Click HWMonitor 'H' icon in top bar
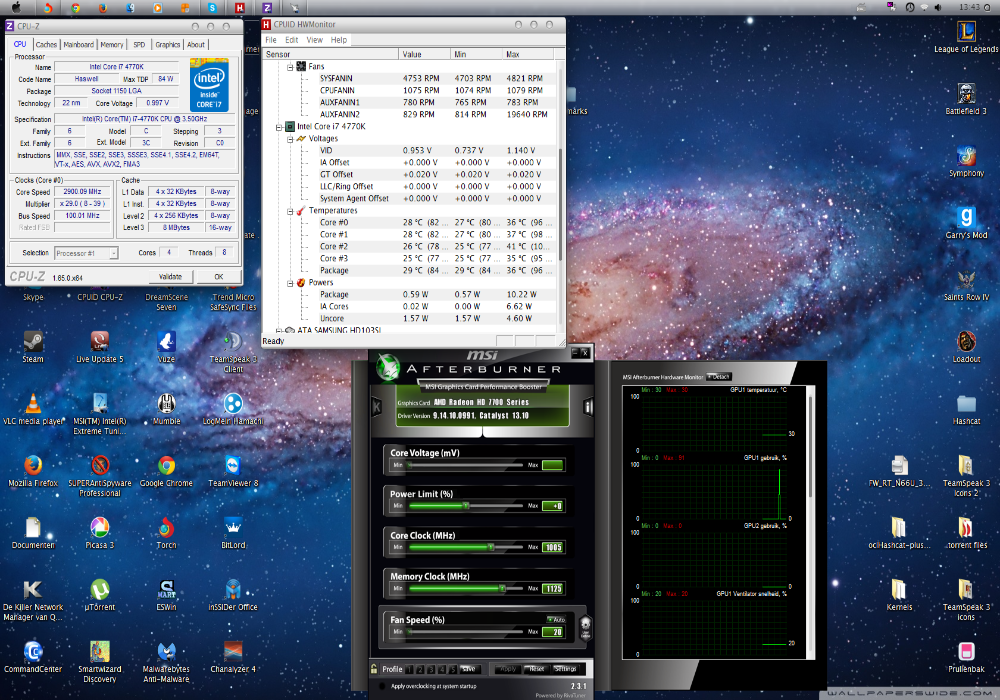Screen dimensions: 1000x700 tap(240, 8)
